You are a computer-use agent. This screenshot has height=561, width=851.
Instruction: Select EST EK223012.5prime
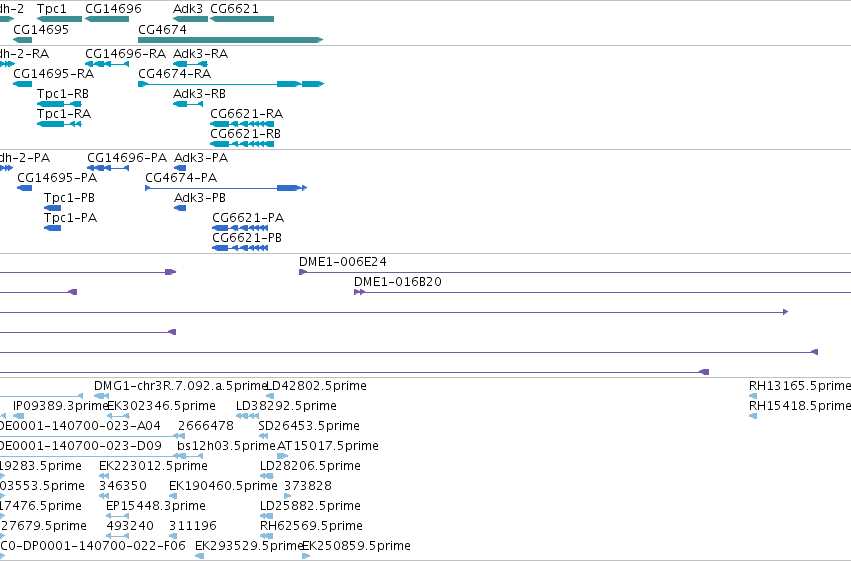click(x=153, y=467)
